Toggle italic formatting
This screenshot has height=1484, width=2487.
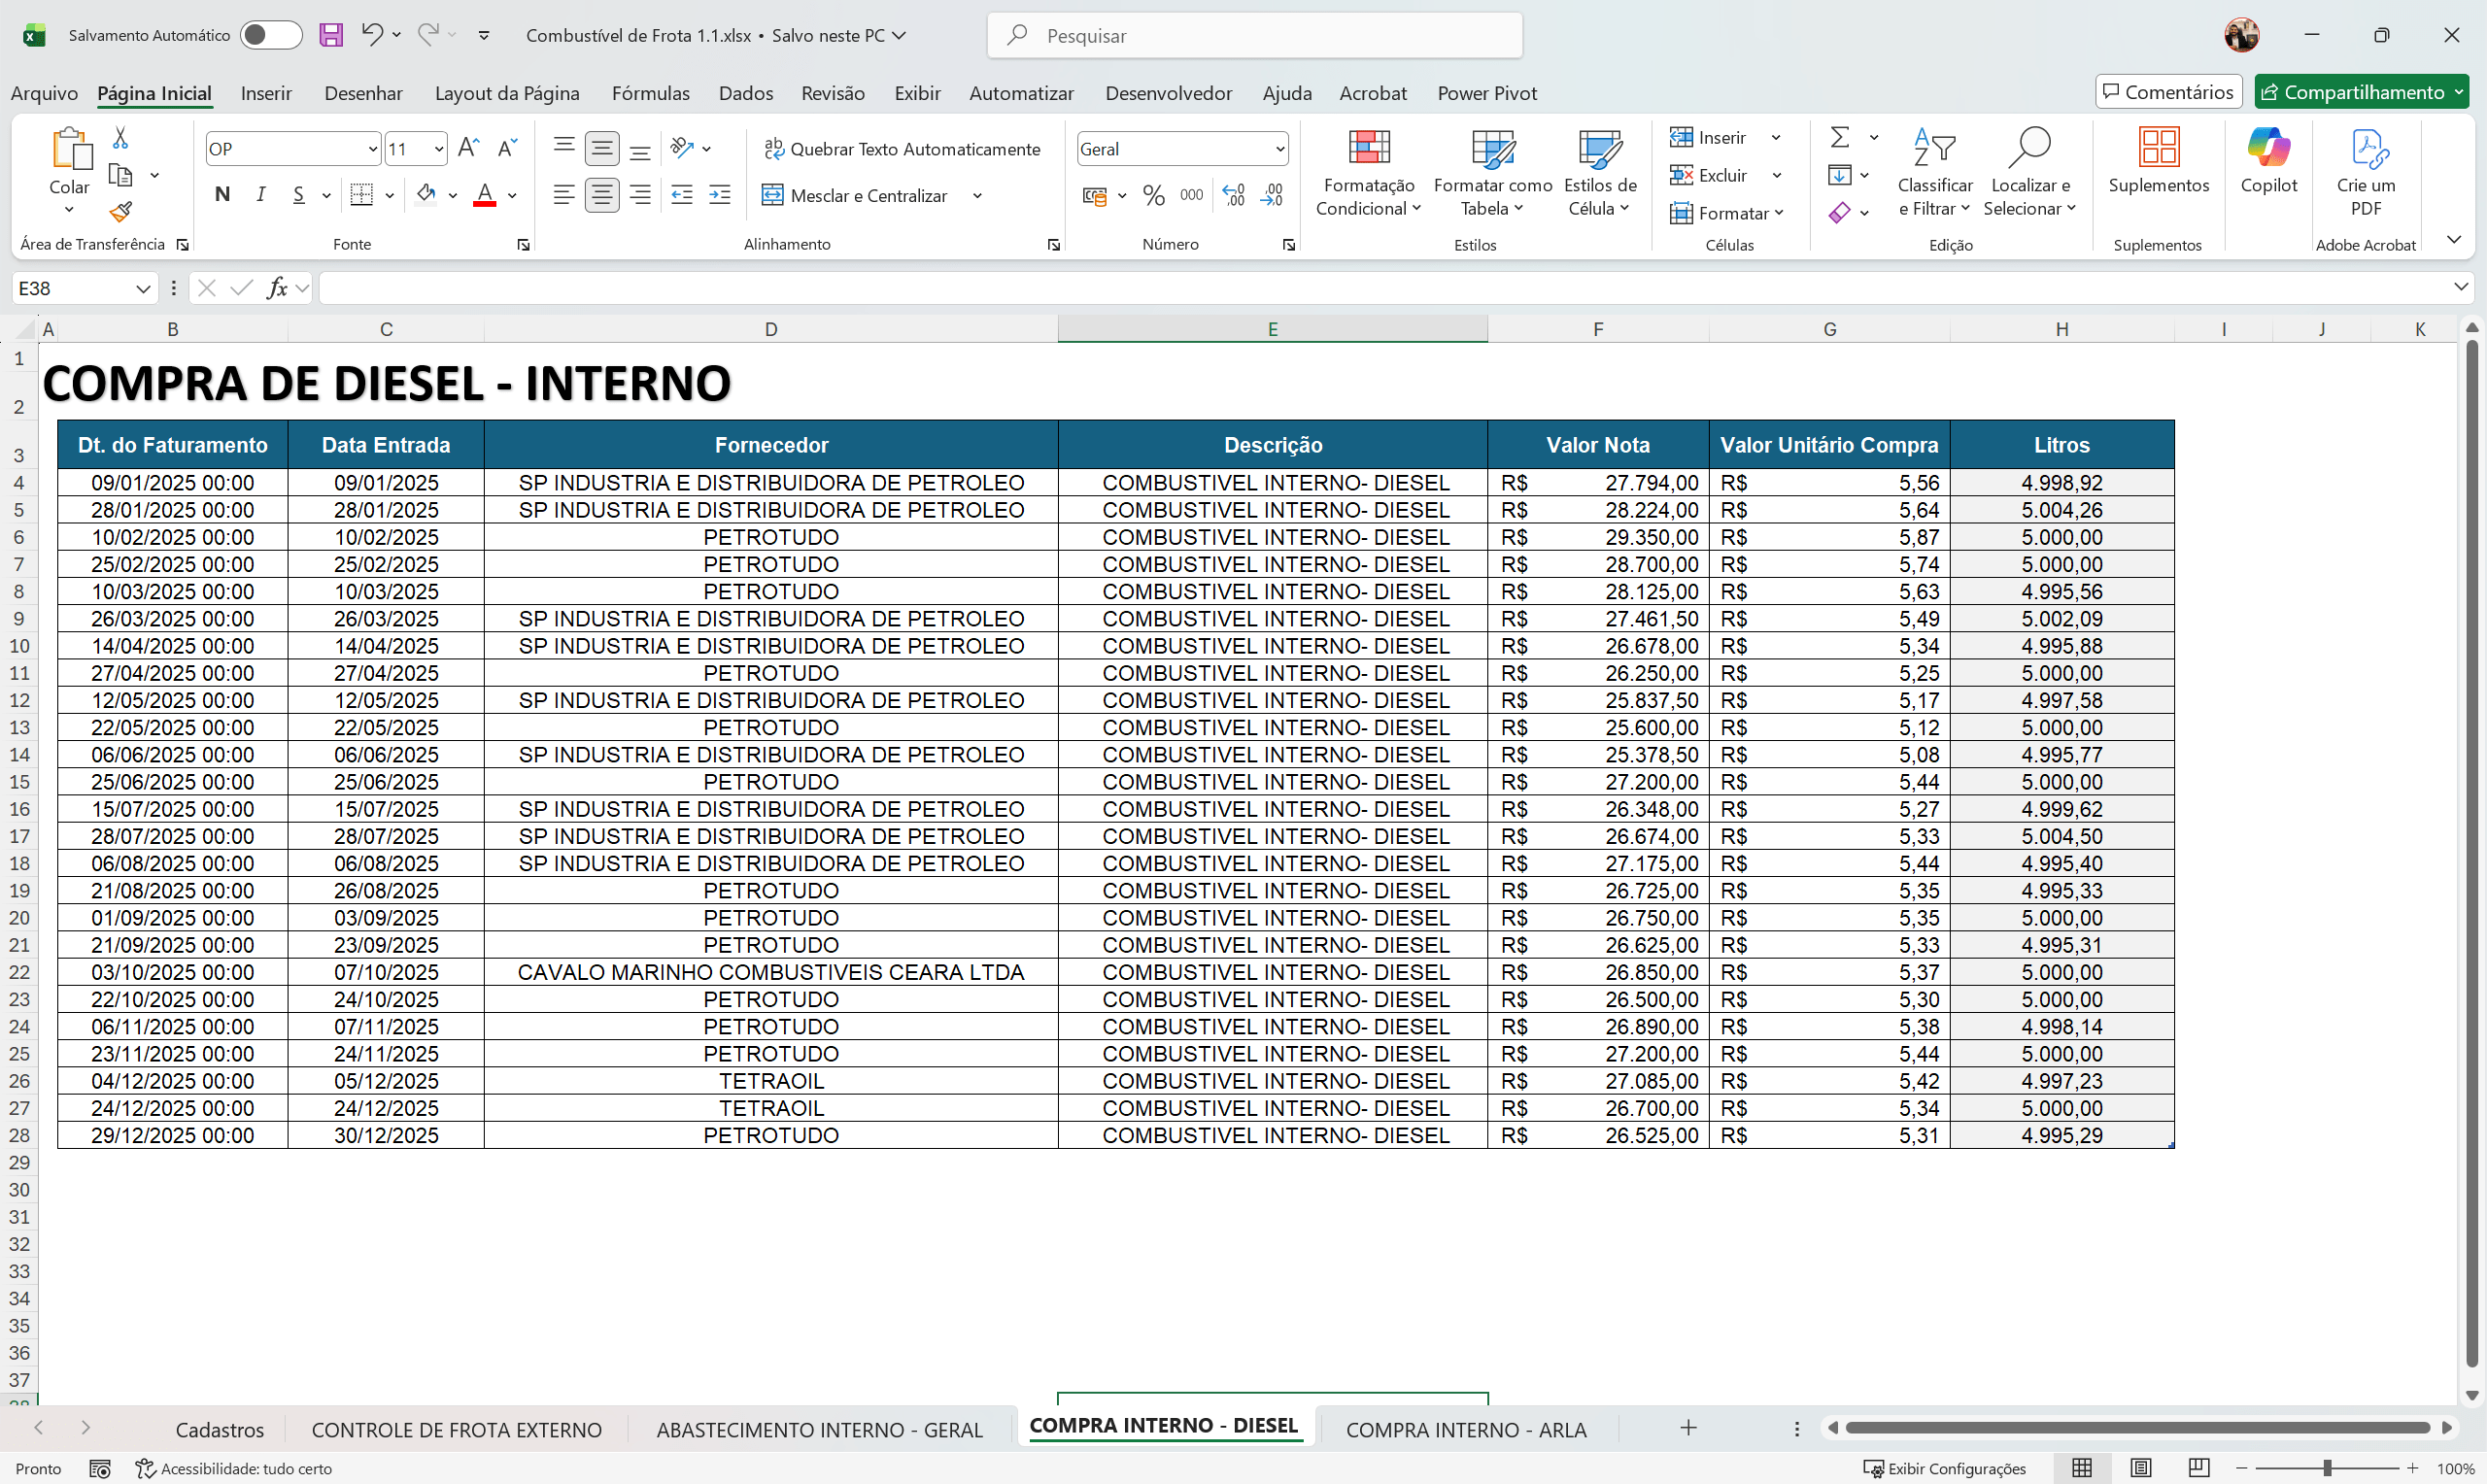[x=260, y=194]
